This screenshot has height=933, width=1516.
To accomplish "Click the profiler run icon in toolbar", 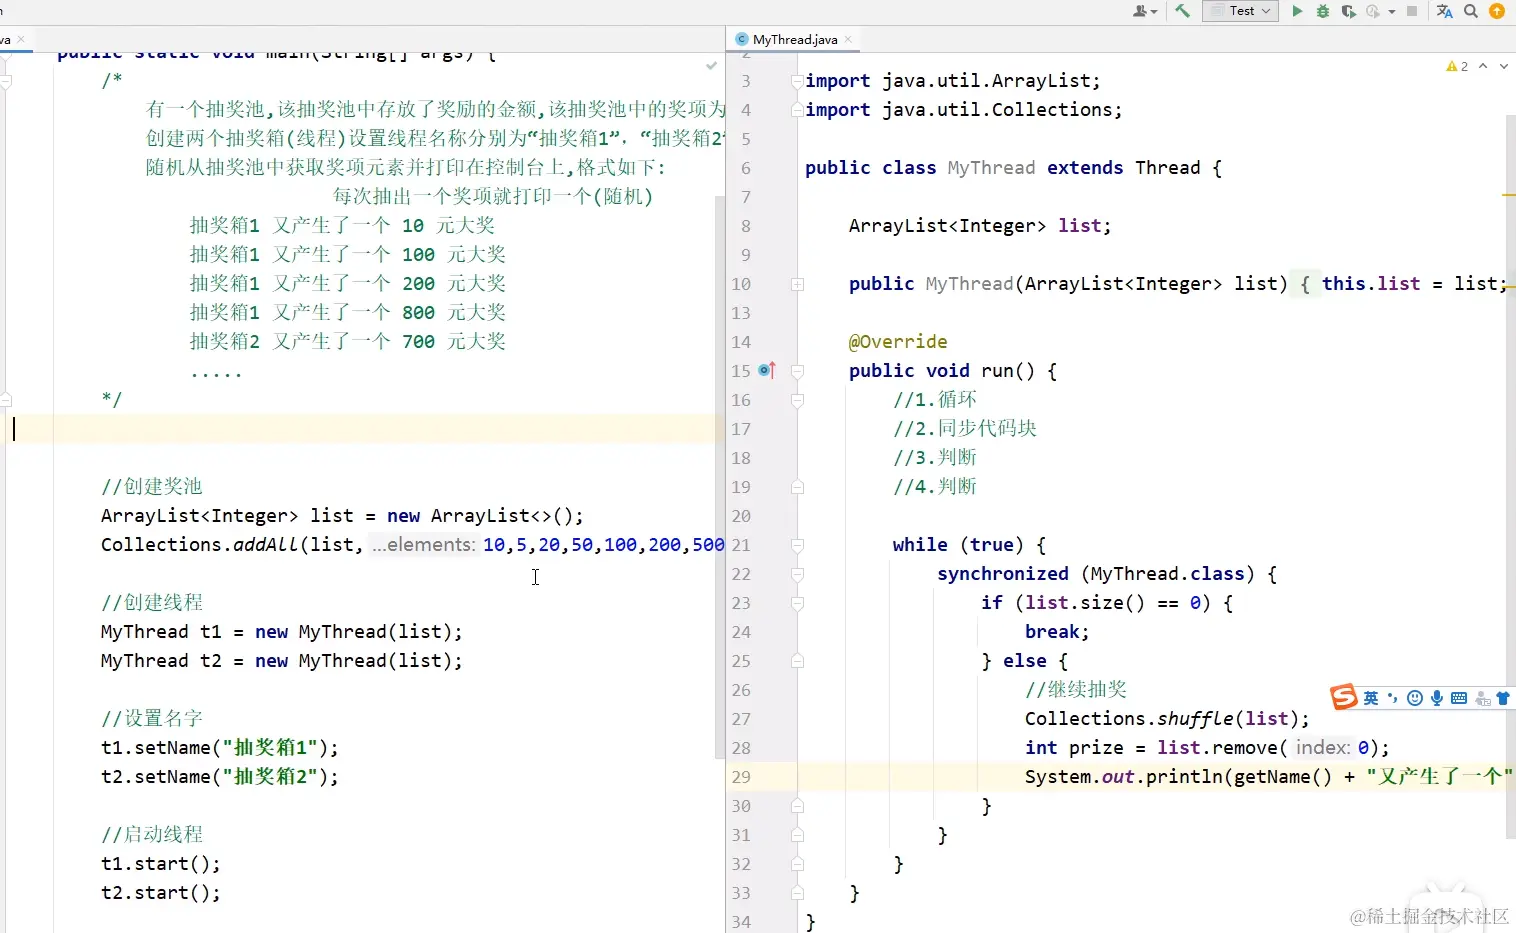I will point(1374,11).
